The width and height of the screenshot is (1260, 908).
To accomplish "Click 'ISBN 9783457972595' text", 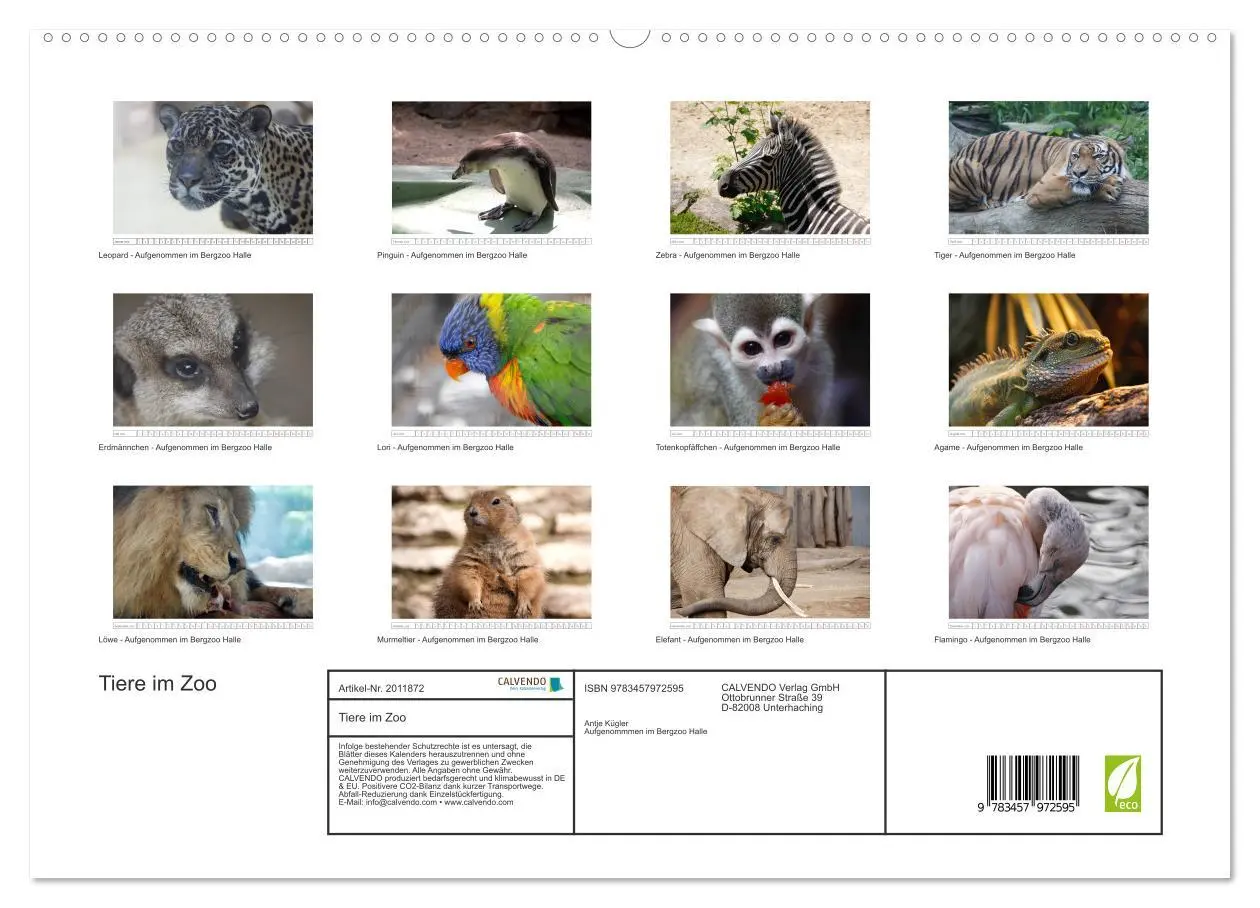I will 634,688.
